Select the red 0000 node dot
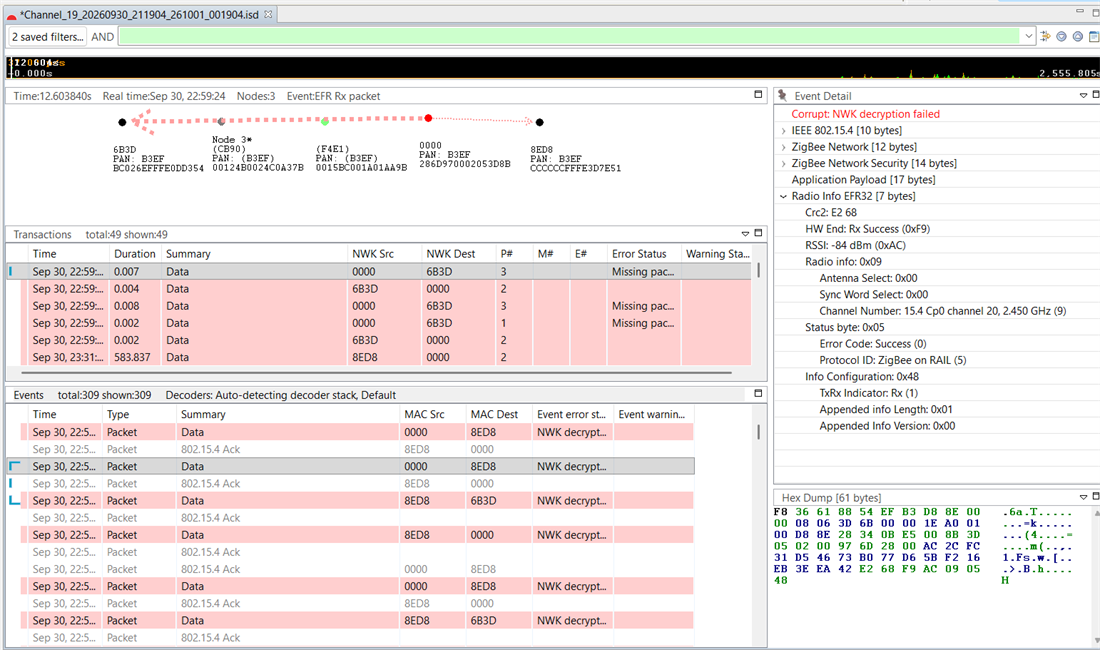Screen dimensions: 1100x650 (x=428, y=118)
